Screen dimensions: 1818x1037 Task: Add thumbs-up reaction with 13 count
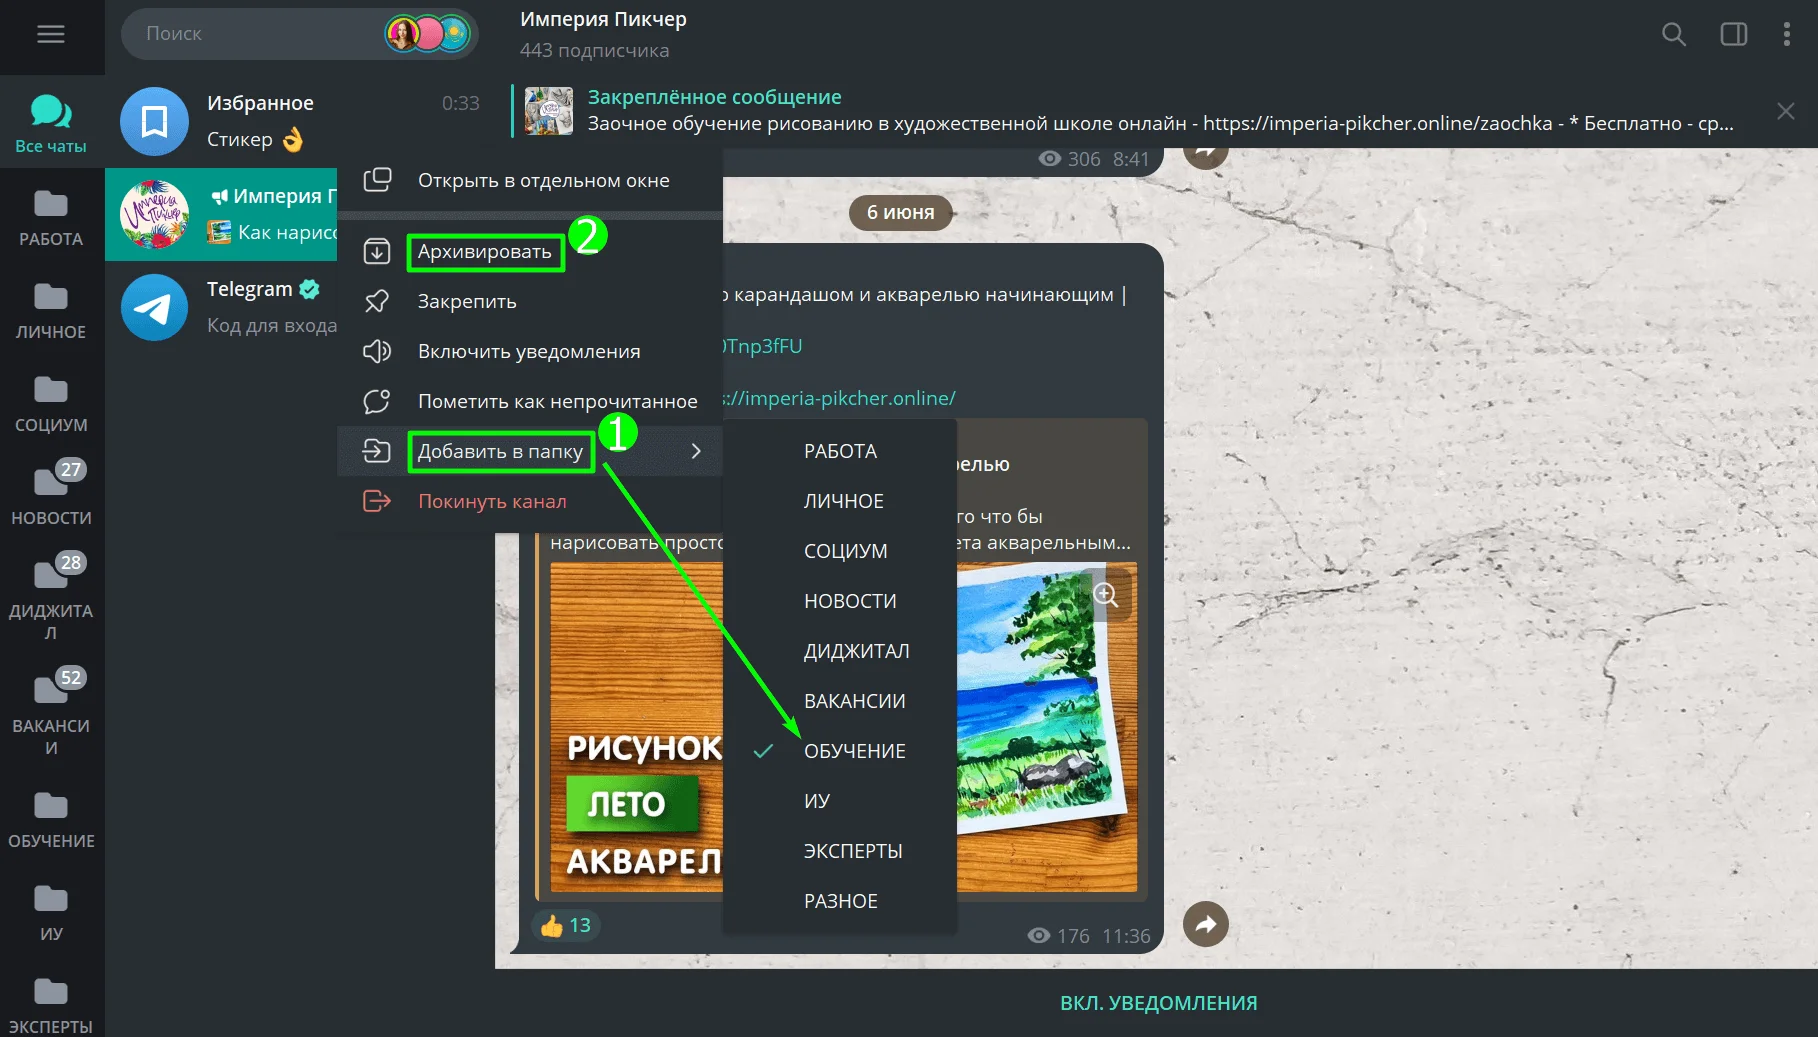coord(566,926)
